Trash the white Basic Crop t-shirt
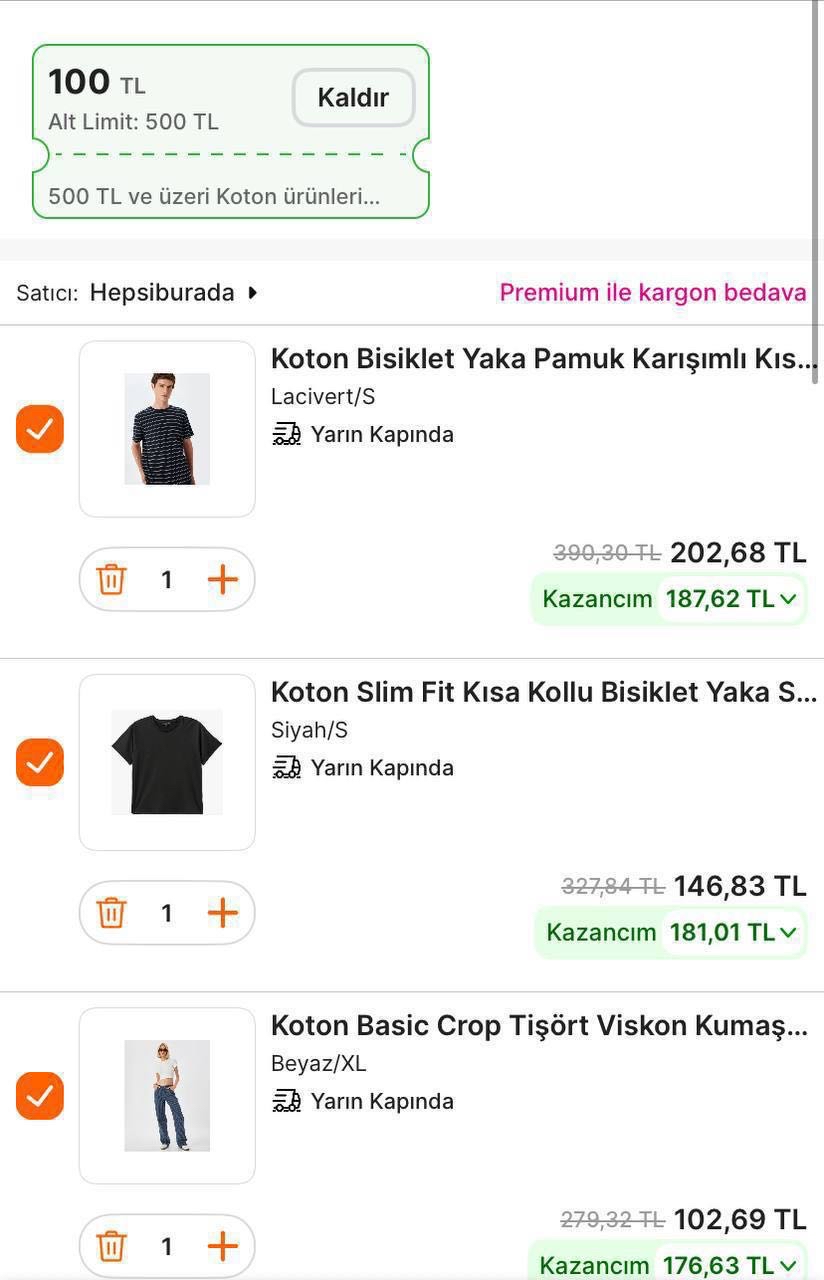The width and height of the screenshot is (824, 1280). coord(111,1246)
